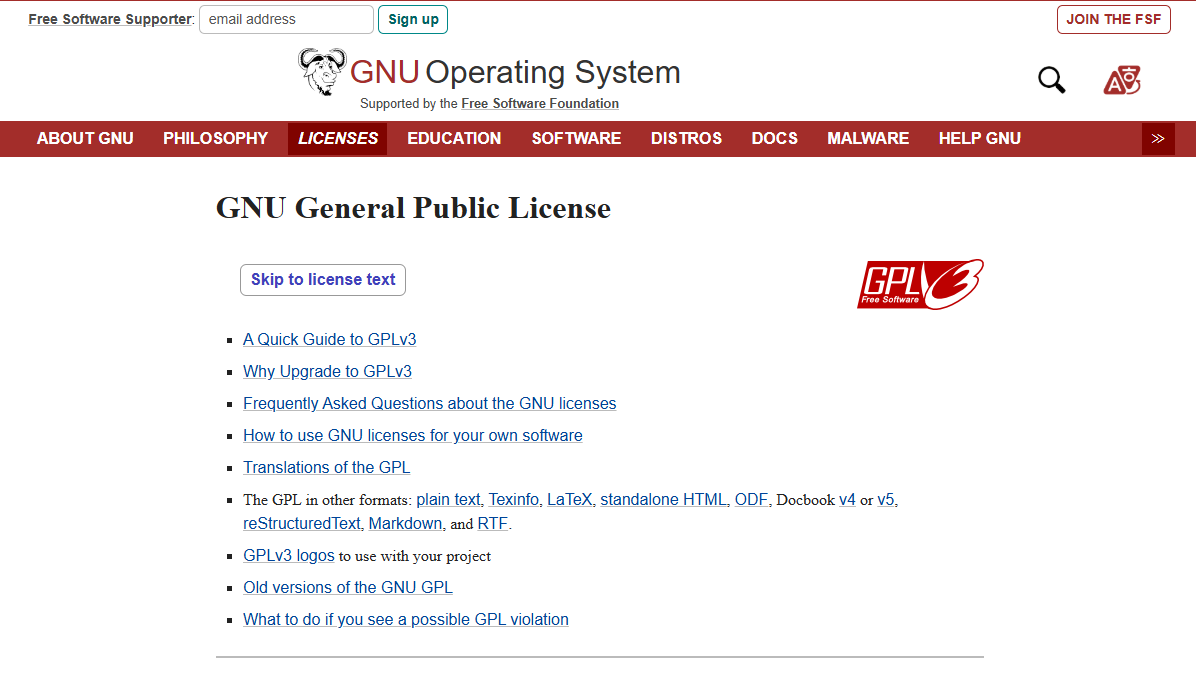Expand the navigation menu with double chevron

[1158, 139]
